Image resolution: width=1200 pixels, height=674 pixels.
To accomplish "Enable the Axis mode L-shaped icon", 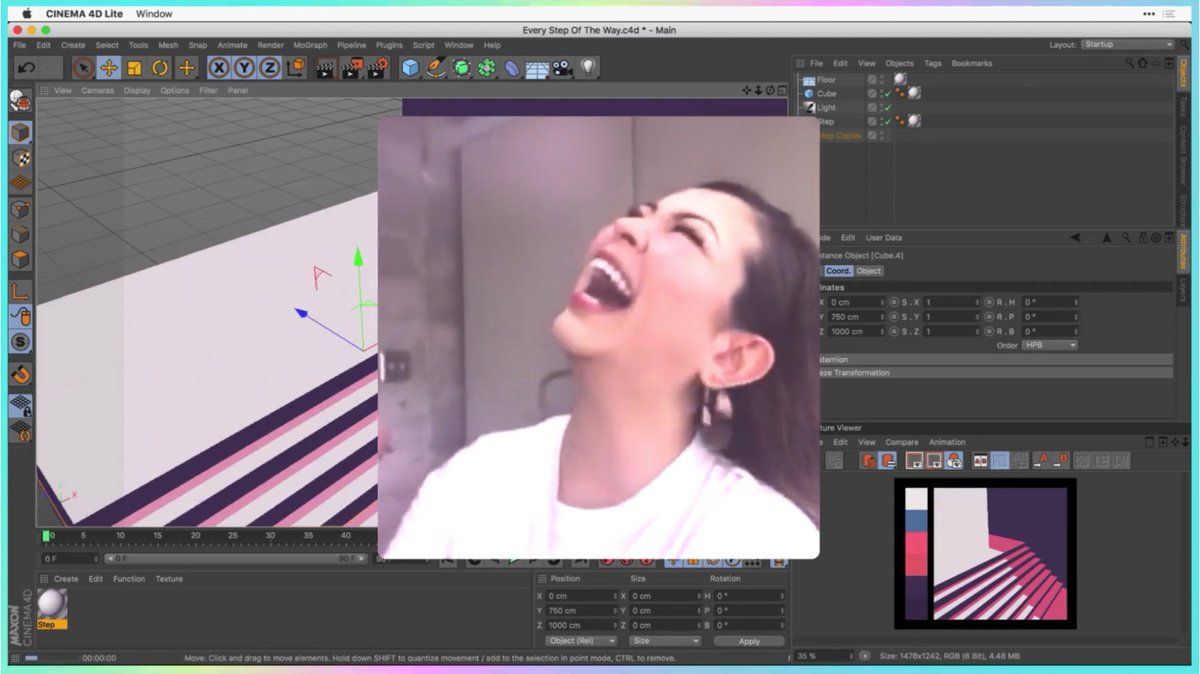I will pos(20,291).
